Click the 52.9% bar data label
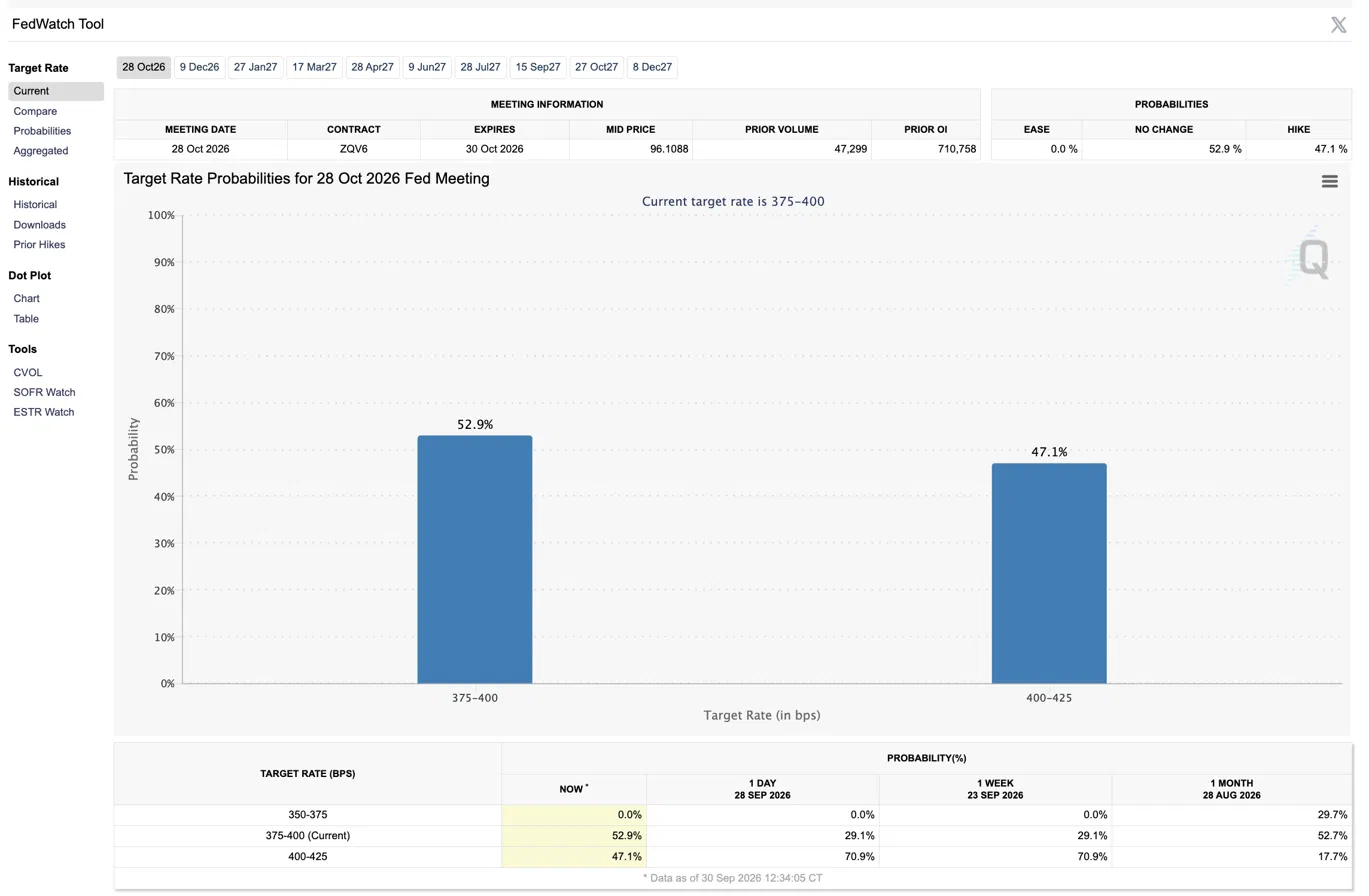 tap(475, 425)
